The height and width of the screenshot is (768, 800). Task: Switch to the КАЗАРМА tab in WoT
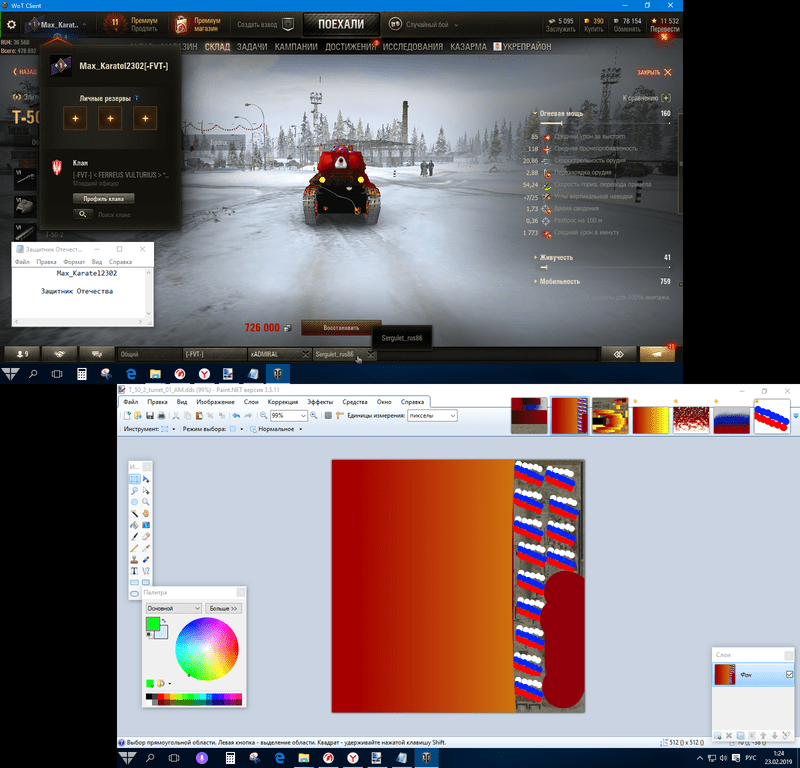(468, 47)
